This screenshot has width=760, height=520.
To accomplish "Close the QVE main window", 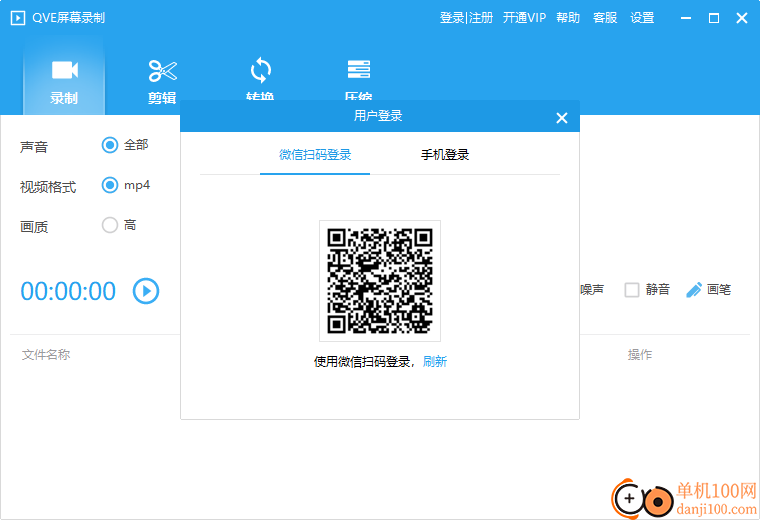I will click(x=742, y=18).
